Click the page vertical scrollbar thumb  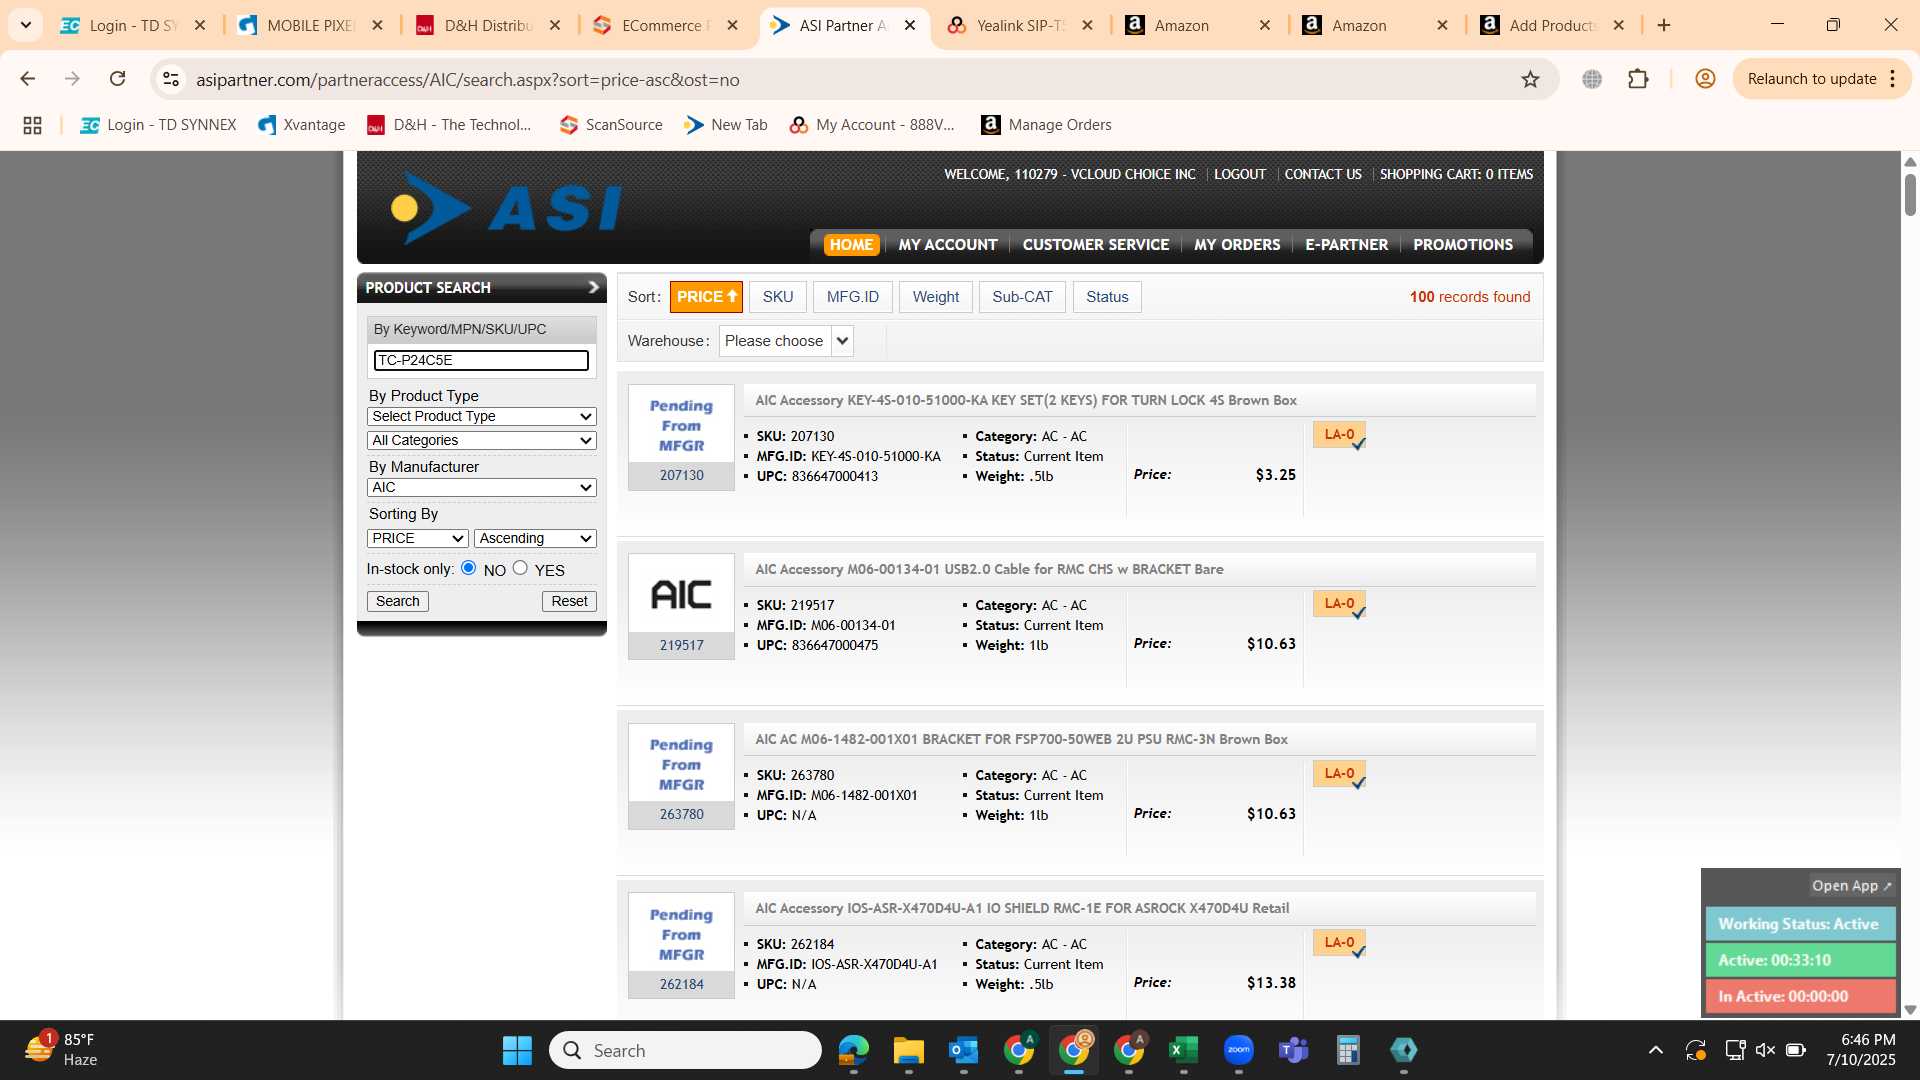[x=1910, y=195]
